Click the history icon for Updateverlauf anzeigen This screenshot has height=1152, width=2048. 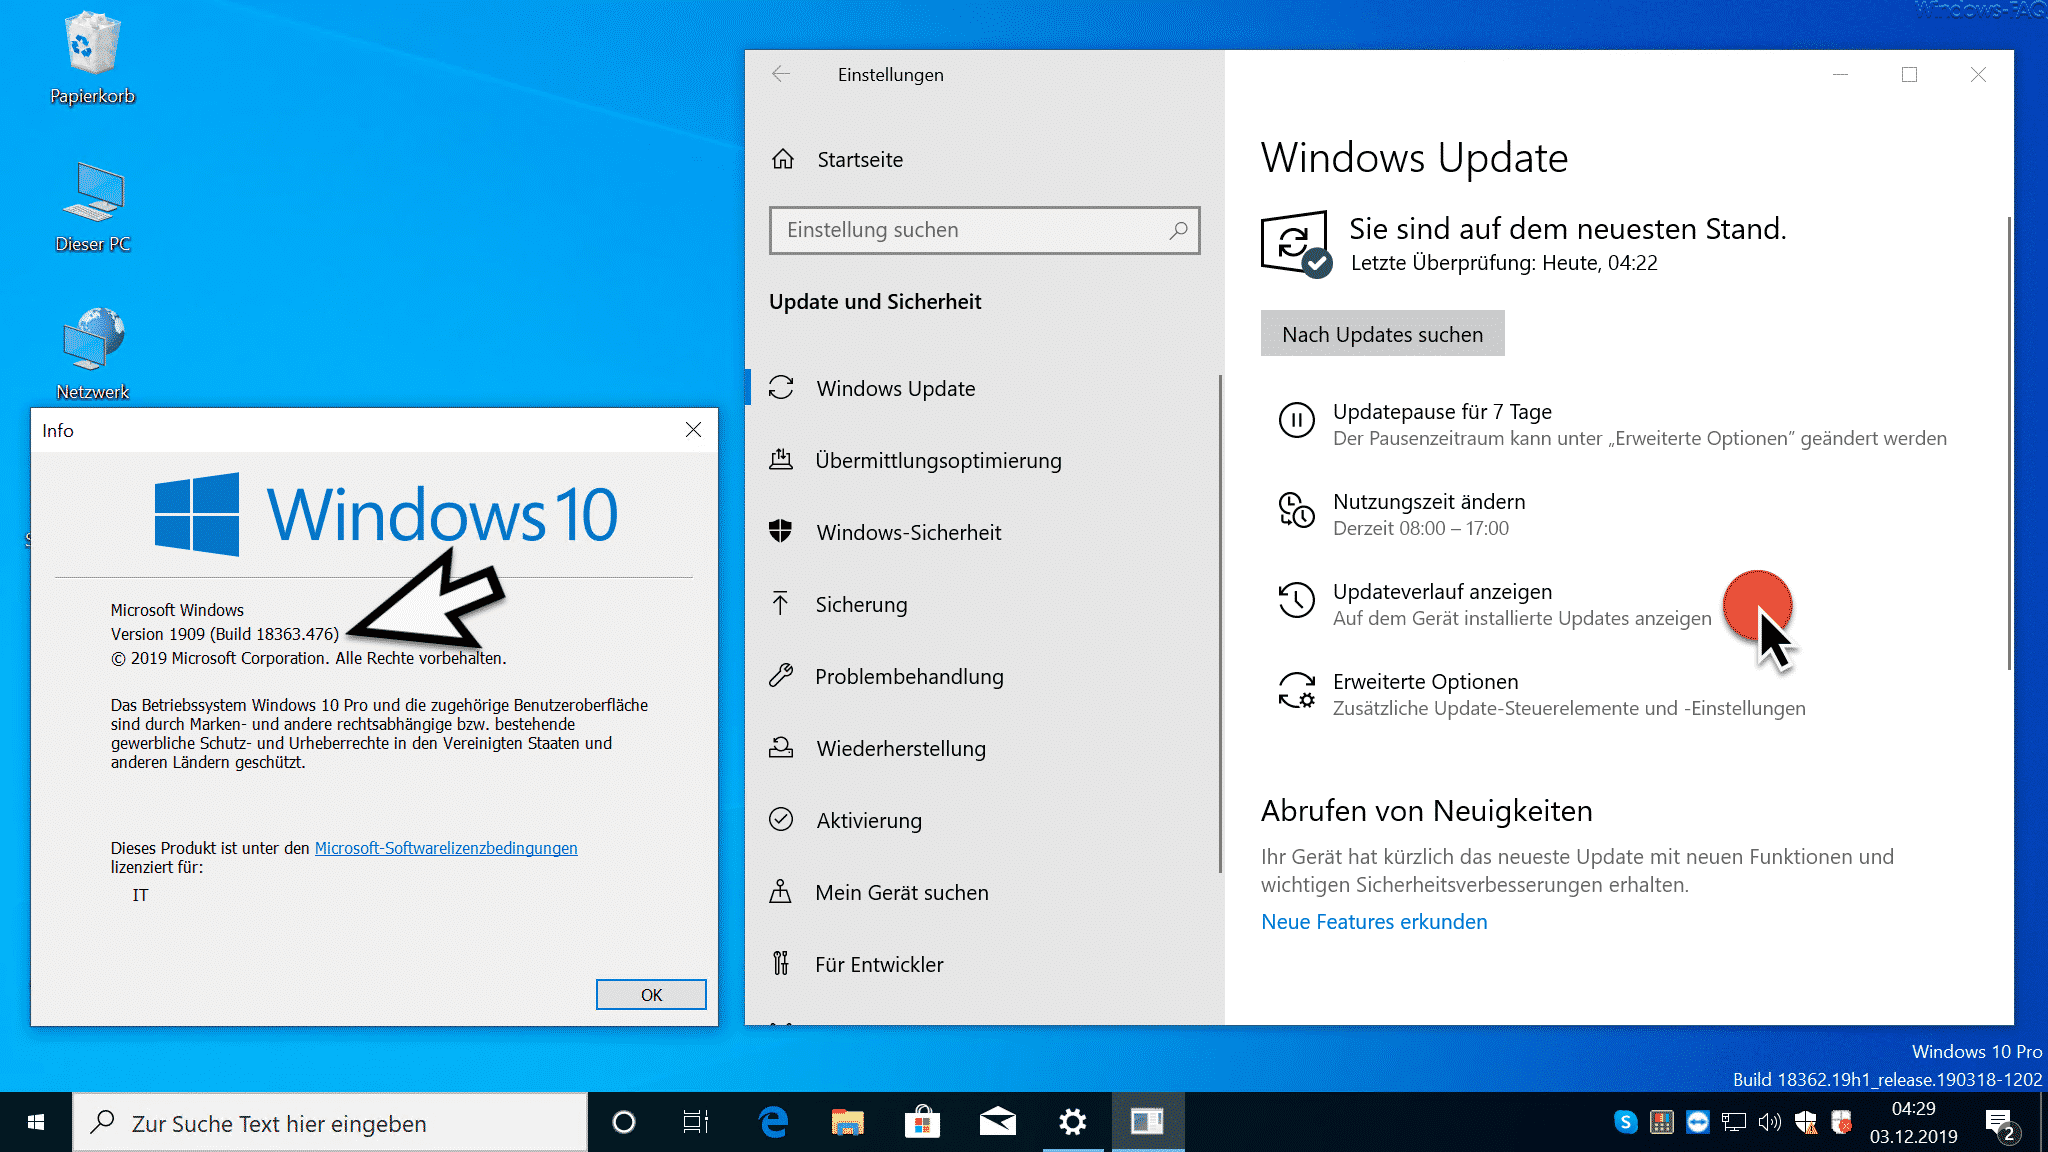(x=1297, y=601)
